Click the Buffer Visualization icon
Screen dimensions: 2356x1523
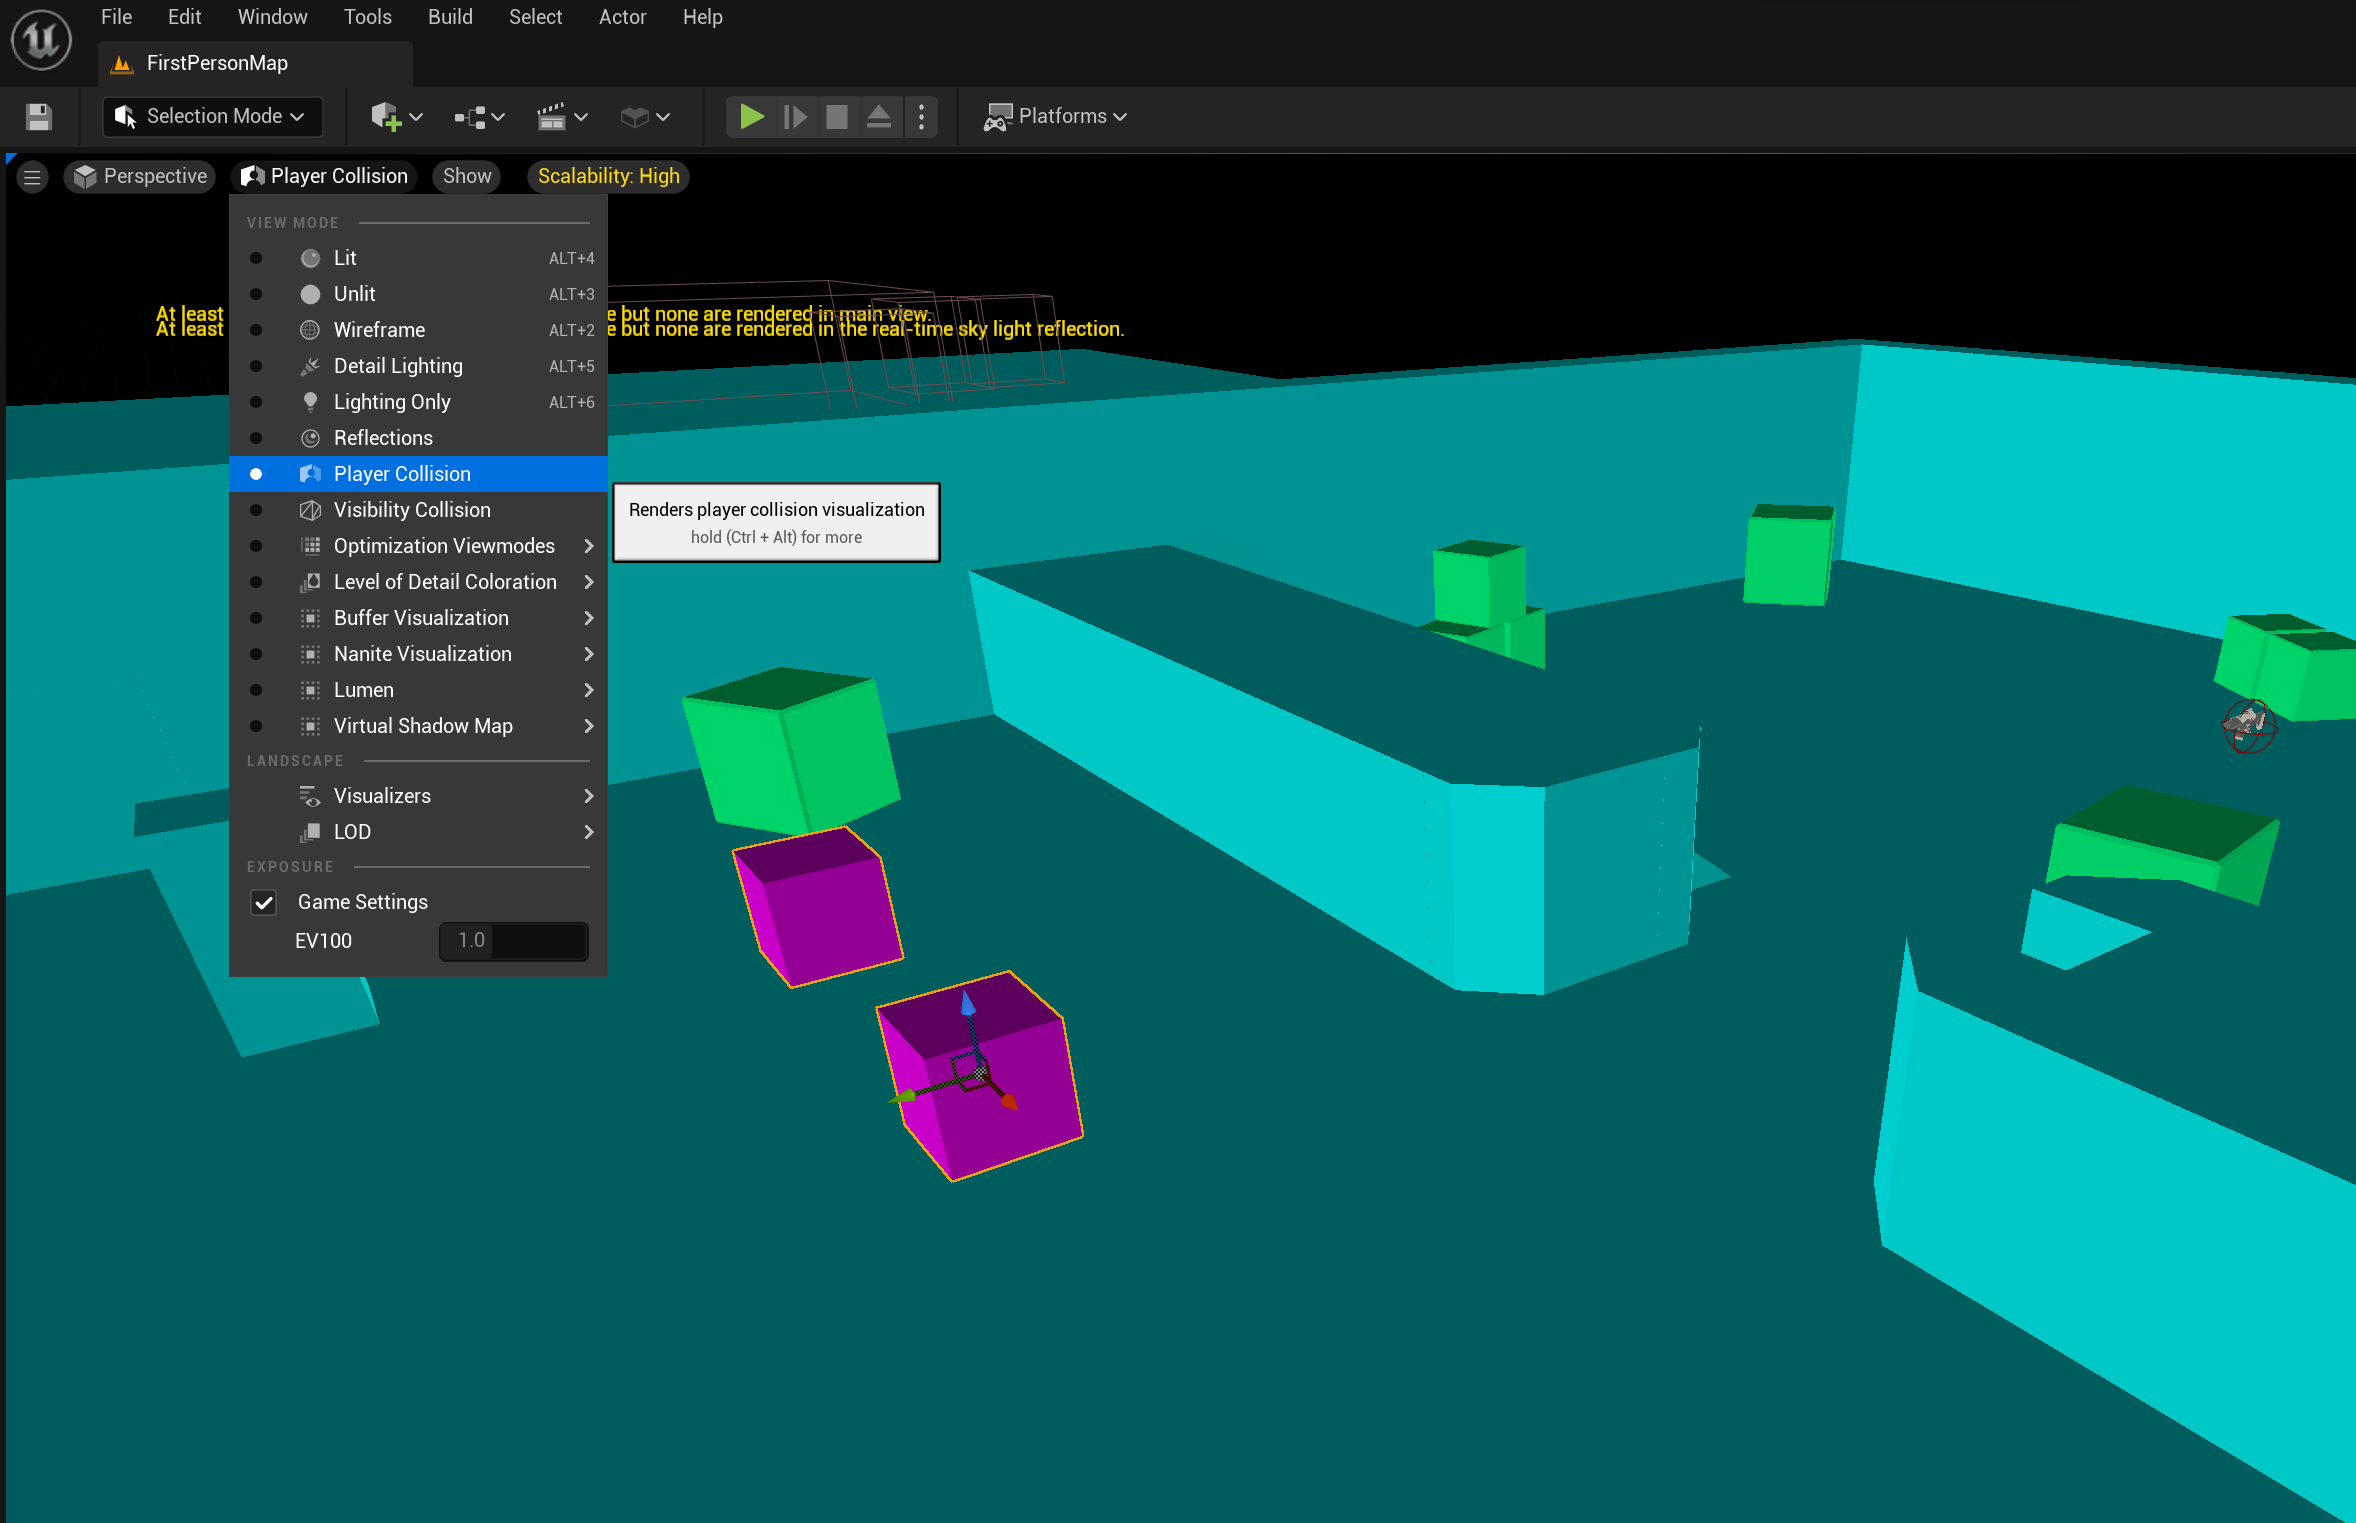311,618
